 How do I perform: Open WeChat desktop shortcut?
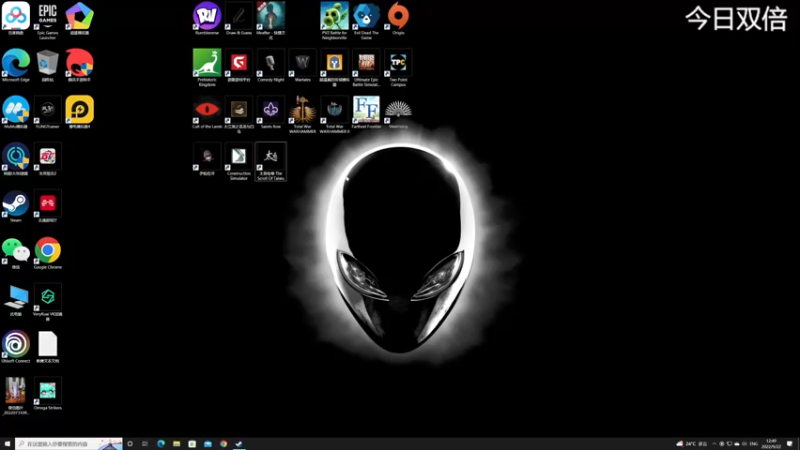16,253
